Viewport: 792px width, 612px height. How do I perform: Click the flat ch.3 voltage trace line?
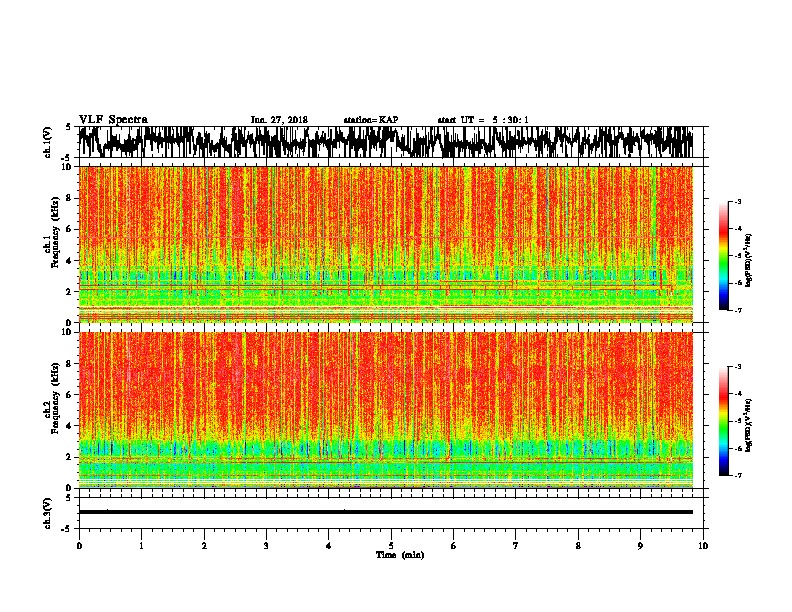tap(386, 512)
